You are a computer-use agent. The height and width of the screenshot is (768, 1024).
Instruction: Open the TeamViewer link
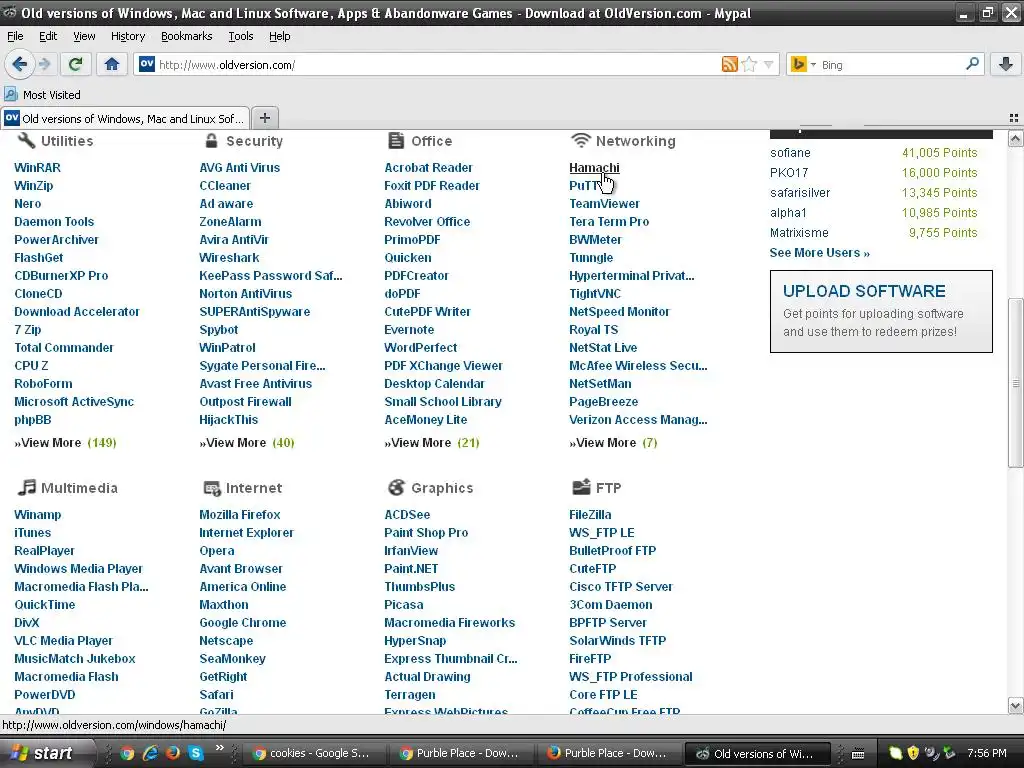coord(604,204)
